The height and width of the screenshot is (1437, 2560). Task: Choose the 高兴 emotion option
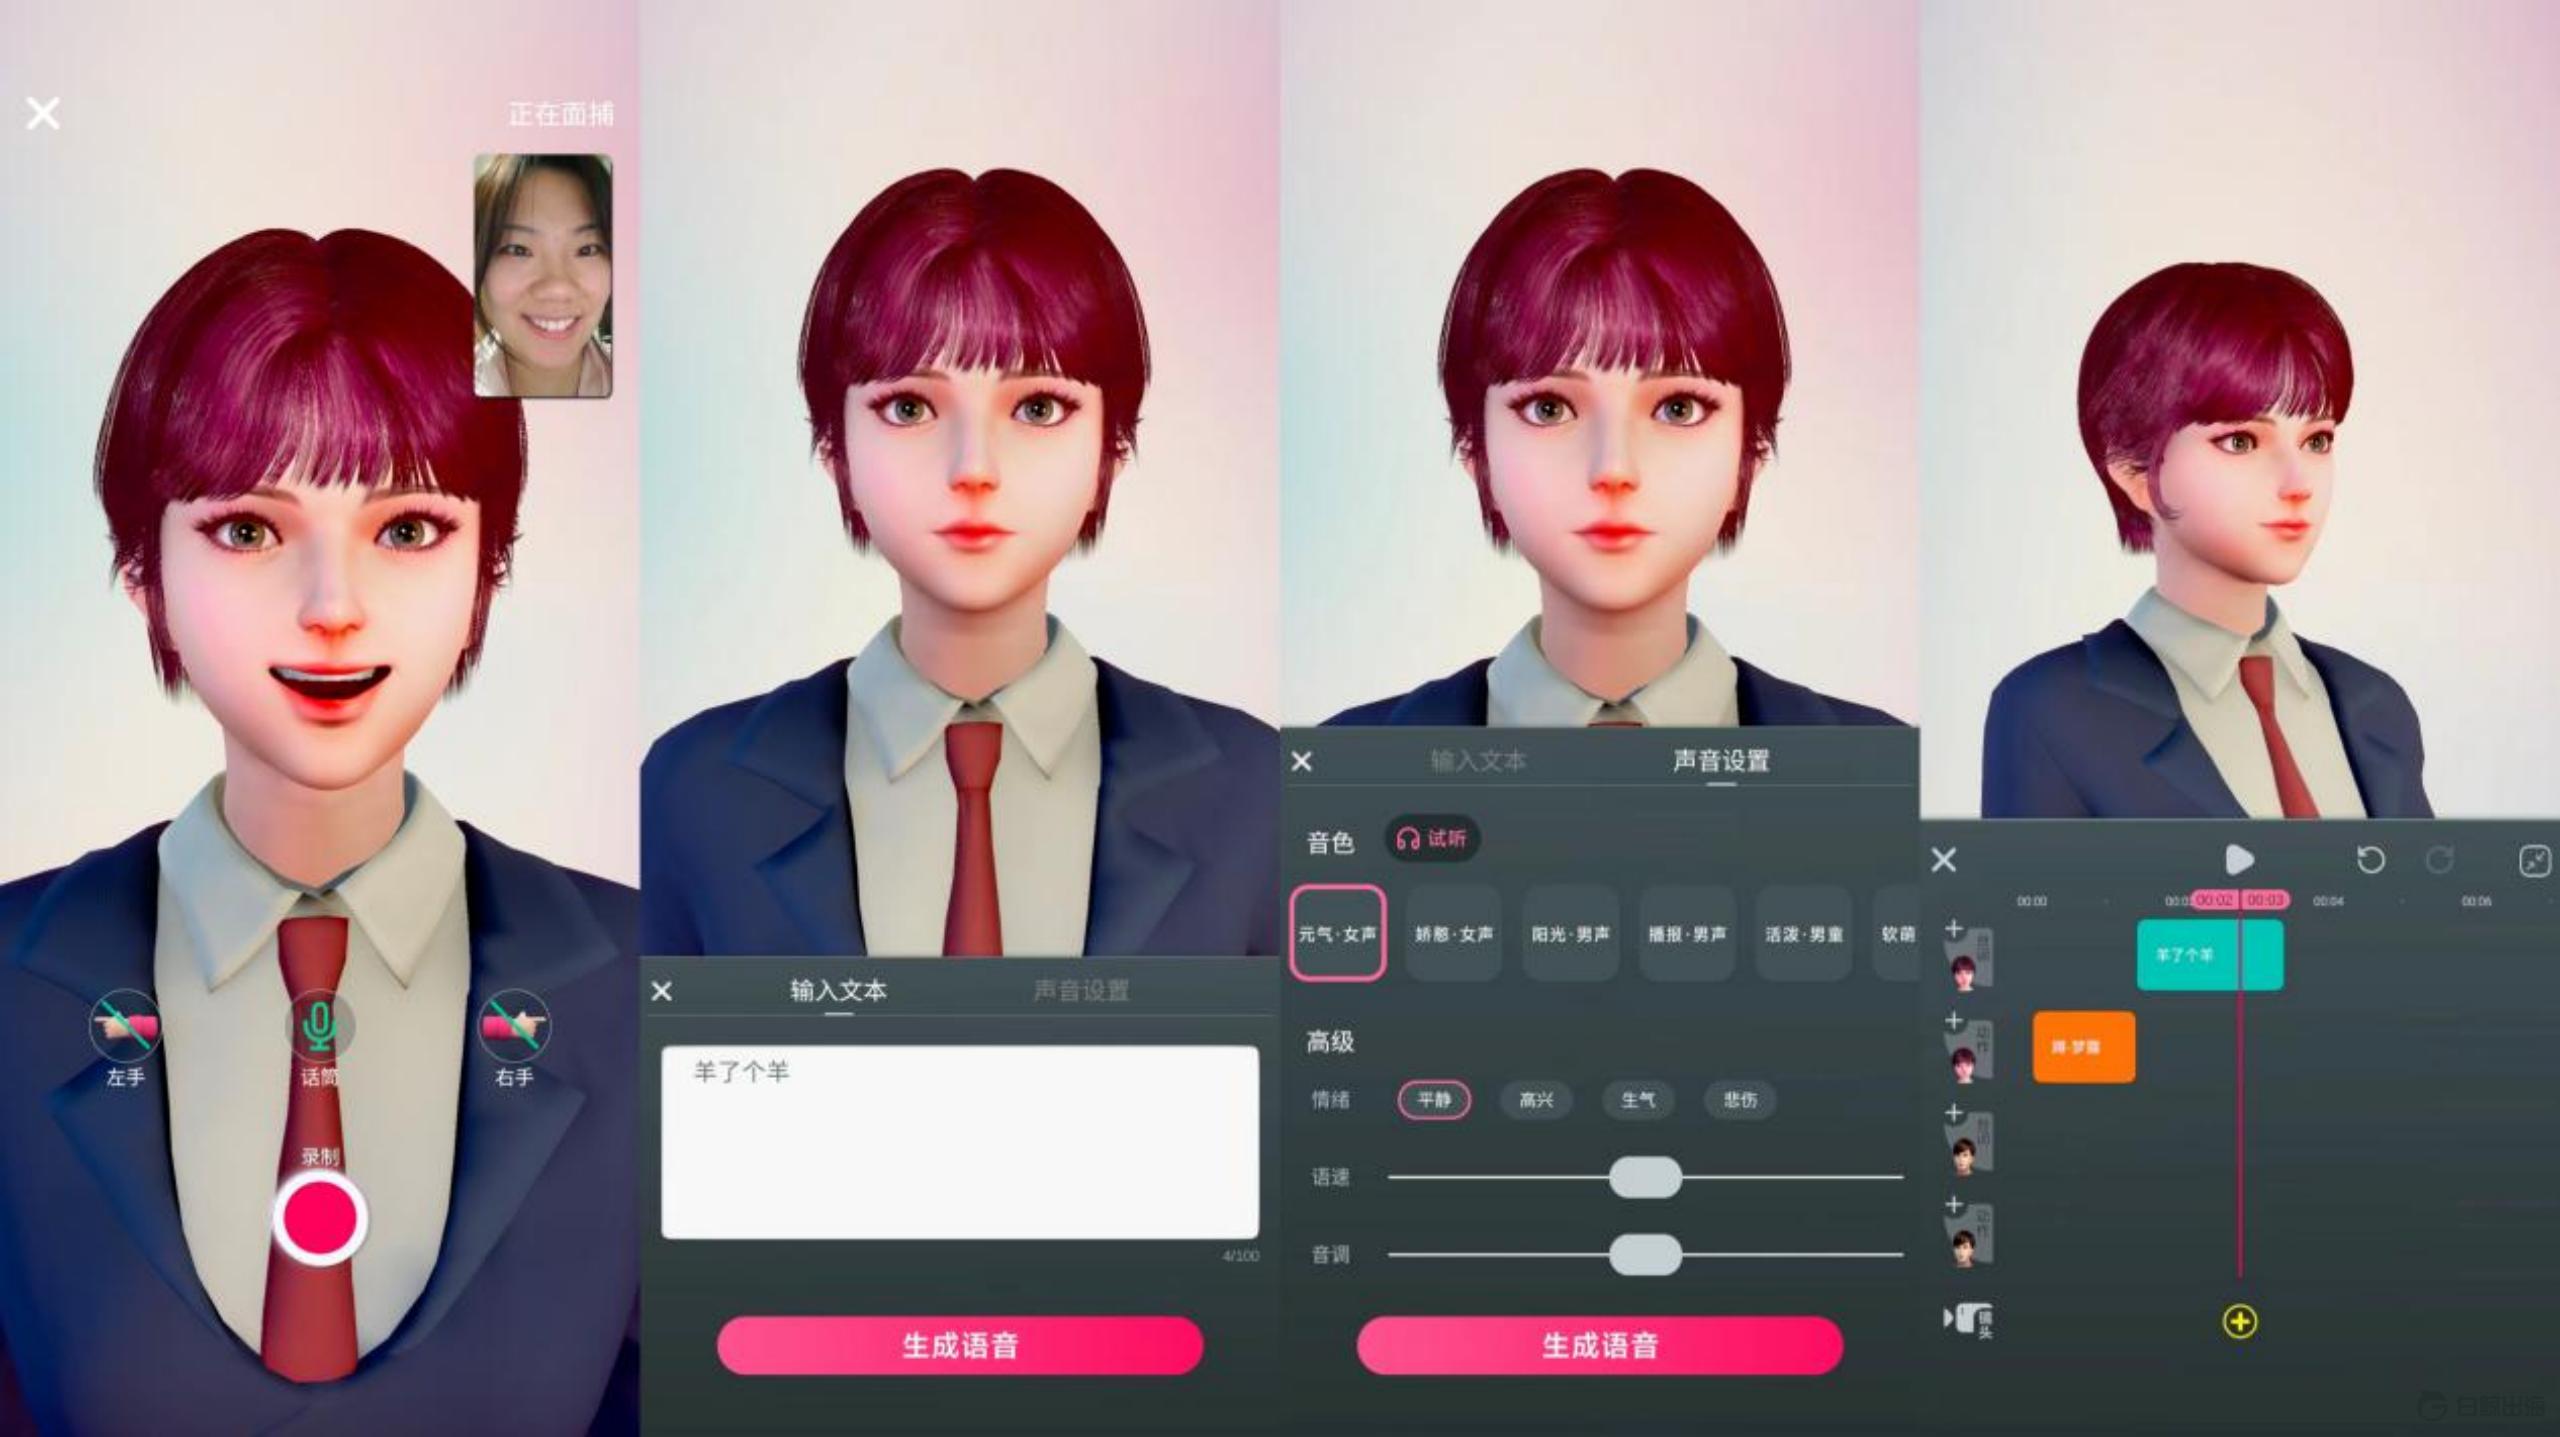pos(1535,1100)
